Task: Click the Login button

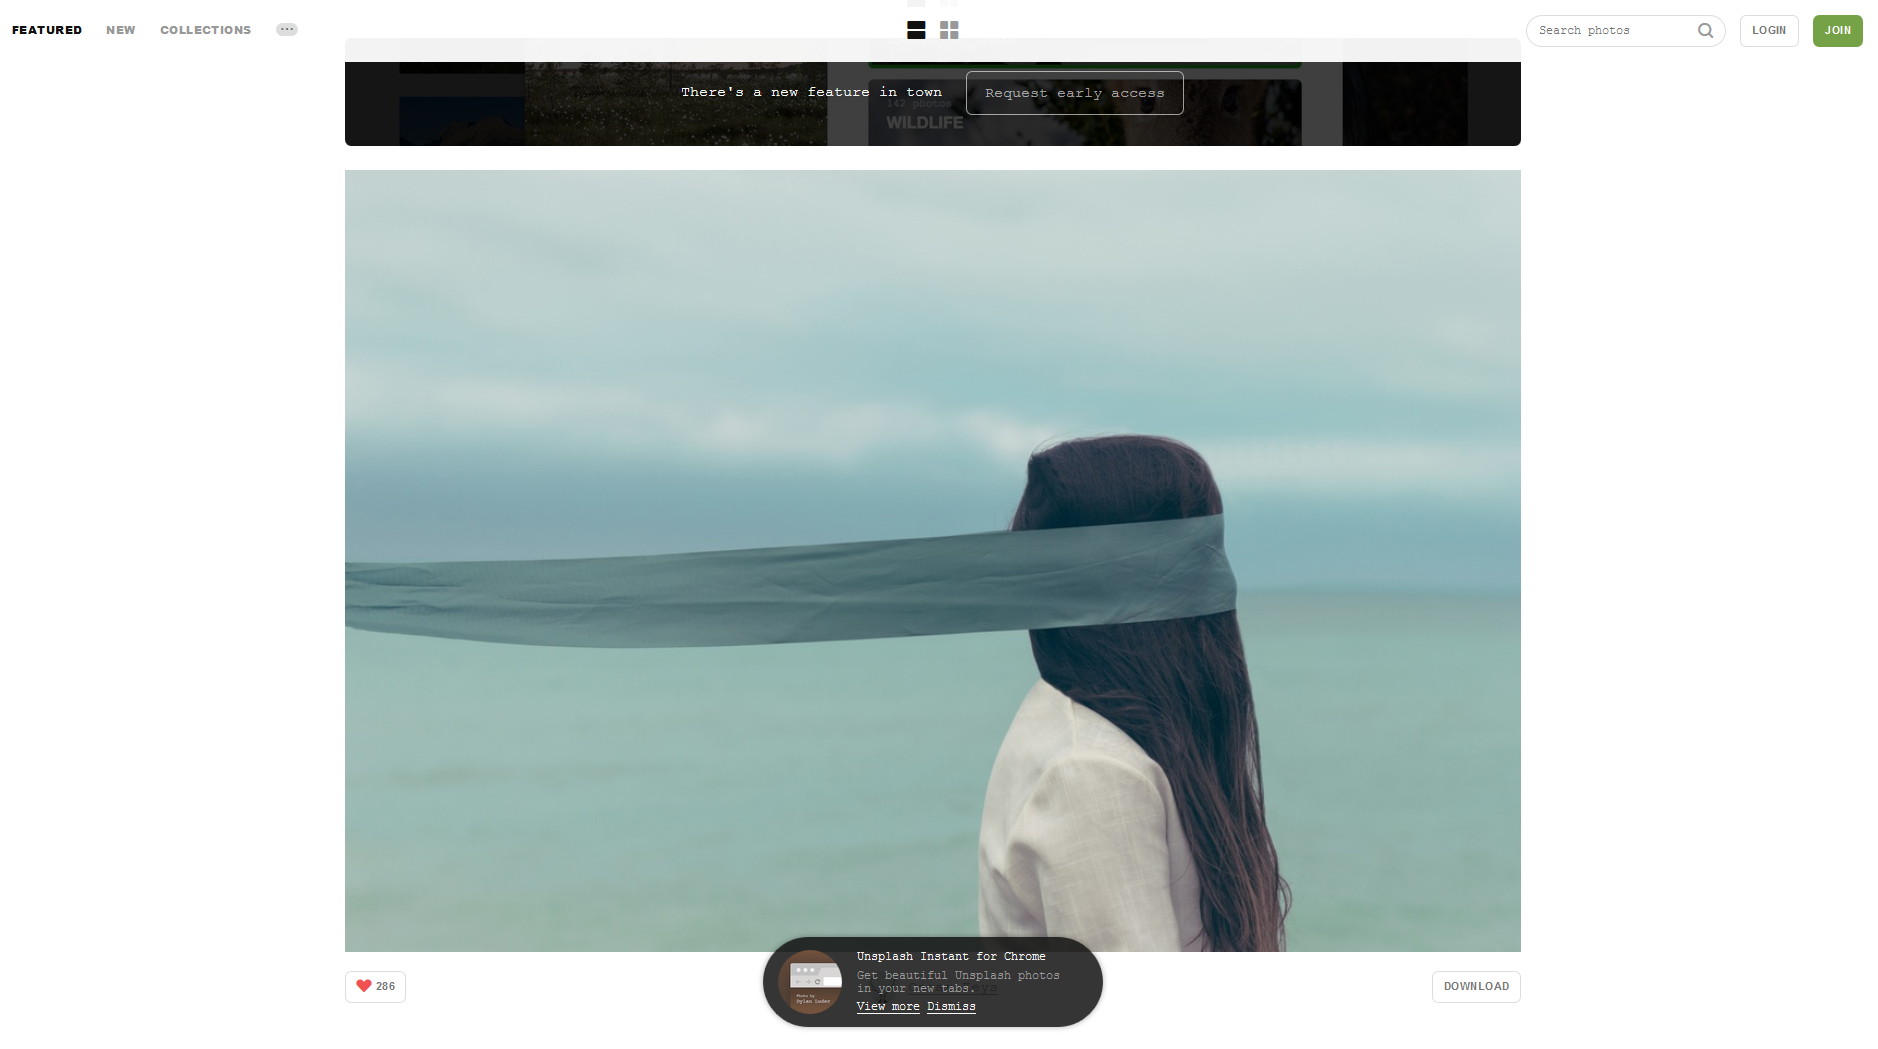Action: click(x=1769, y=31)
